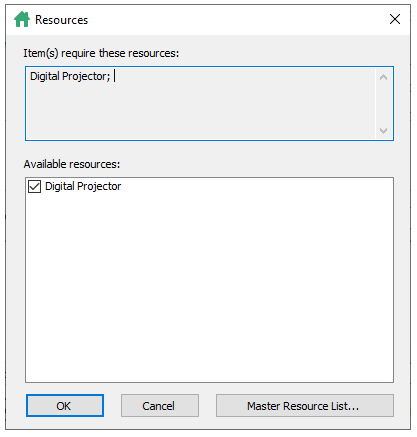Place cursor after the semicolon in the text box

coord(113,76)
